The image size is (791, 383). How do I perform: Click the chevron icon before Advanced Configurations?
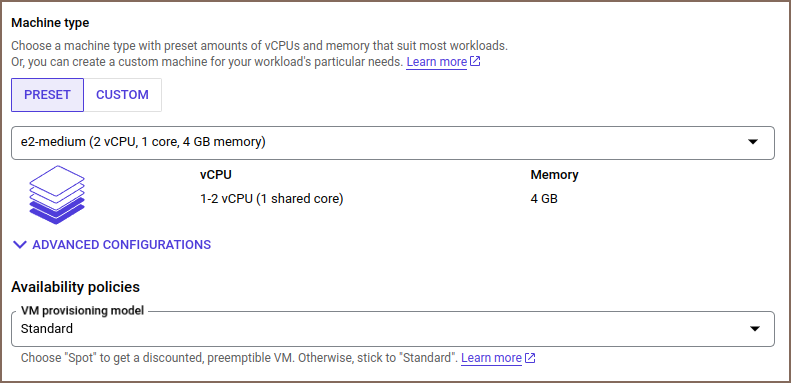click(20, 245)
